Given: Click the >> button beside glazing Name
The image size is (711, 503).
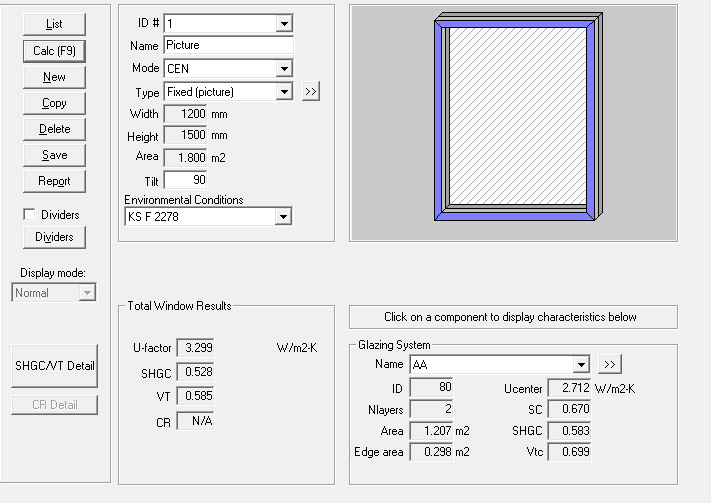Looking at the screenshot, I should pyautogui.click(x=611, y=365).
